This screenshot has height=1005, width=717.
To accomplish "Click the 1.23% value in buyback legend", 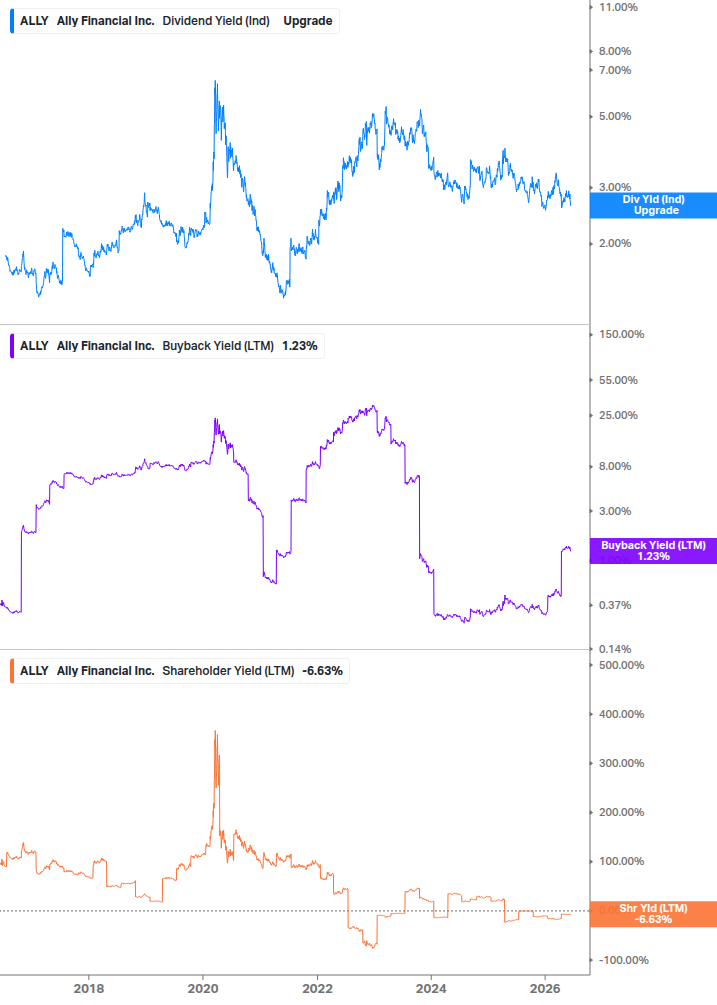I will (300, 345).
